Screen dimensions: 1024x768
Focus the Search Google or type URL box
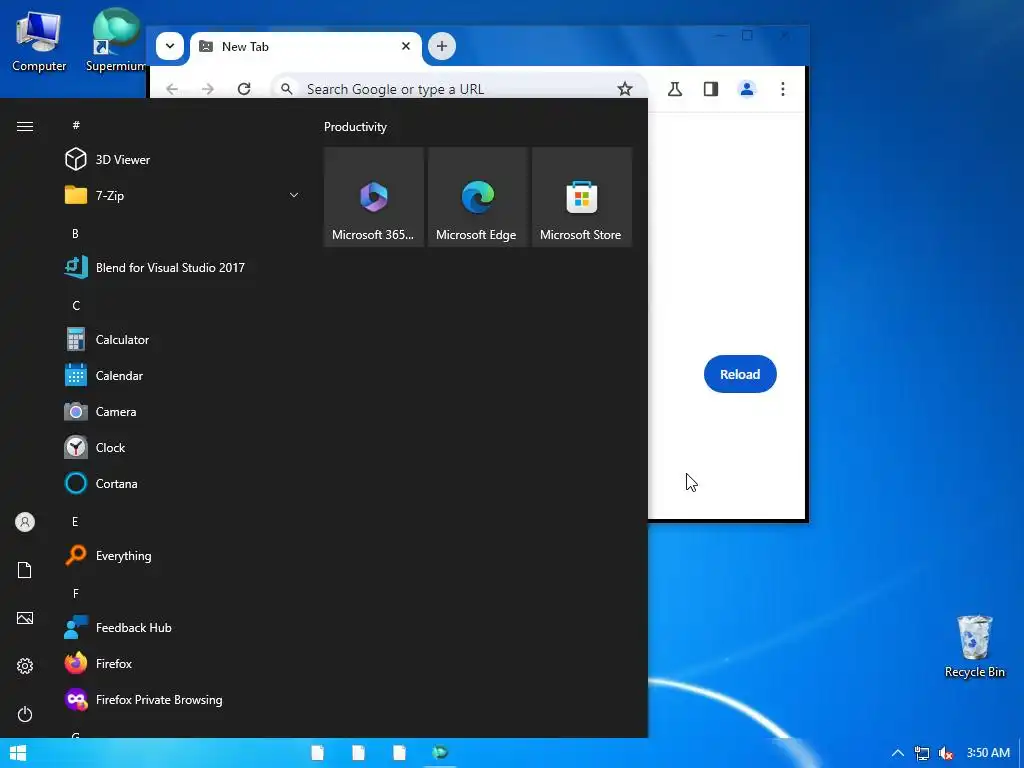tap(460, 89)
